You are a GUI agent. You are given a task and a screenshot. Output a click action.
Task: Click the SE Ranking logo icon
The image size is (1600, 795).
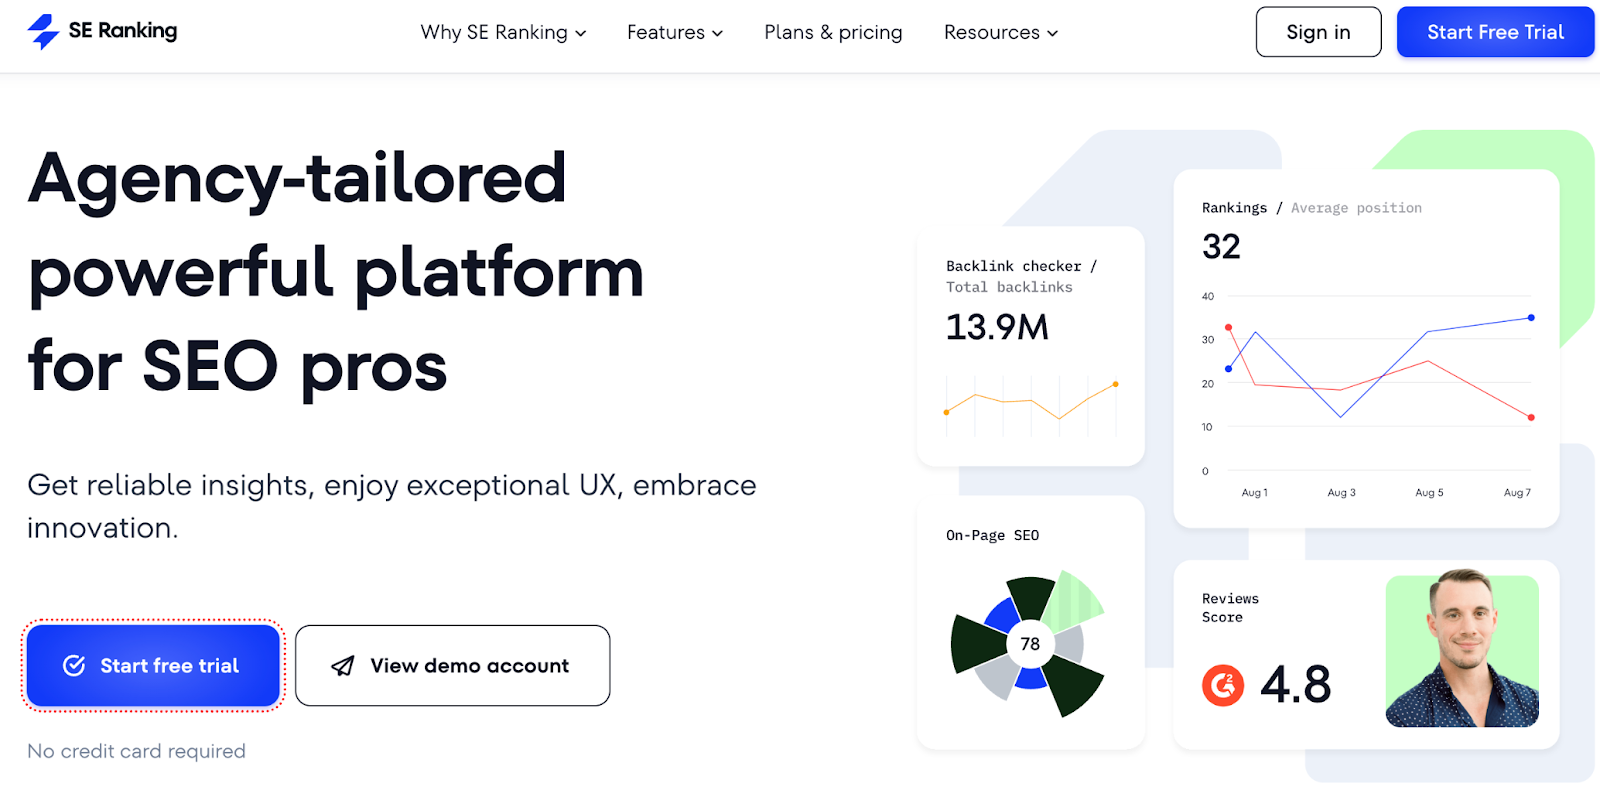point(43,31)
